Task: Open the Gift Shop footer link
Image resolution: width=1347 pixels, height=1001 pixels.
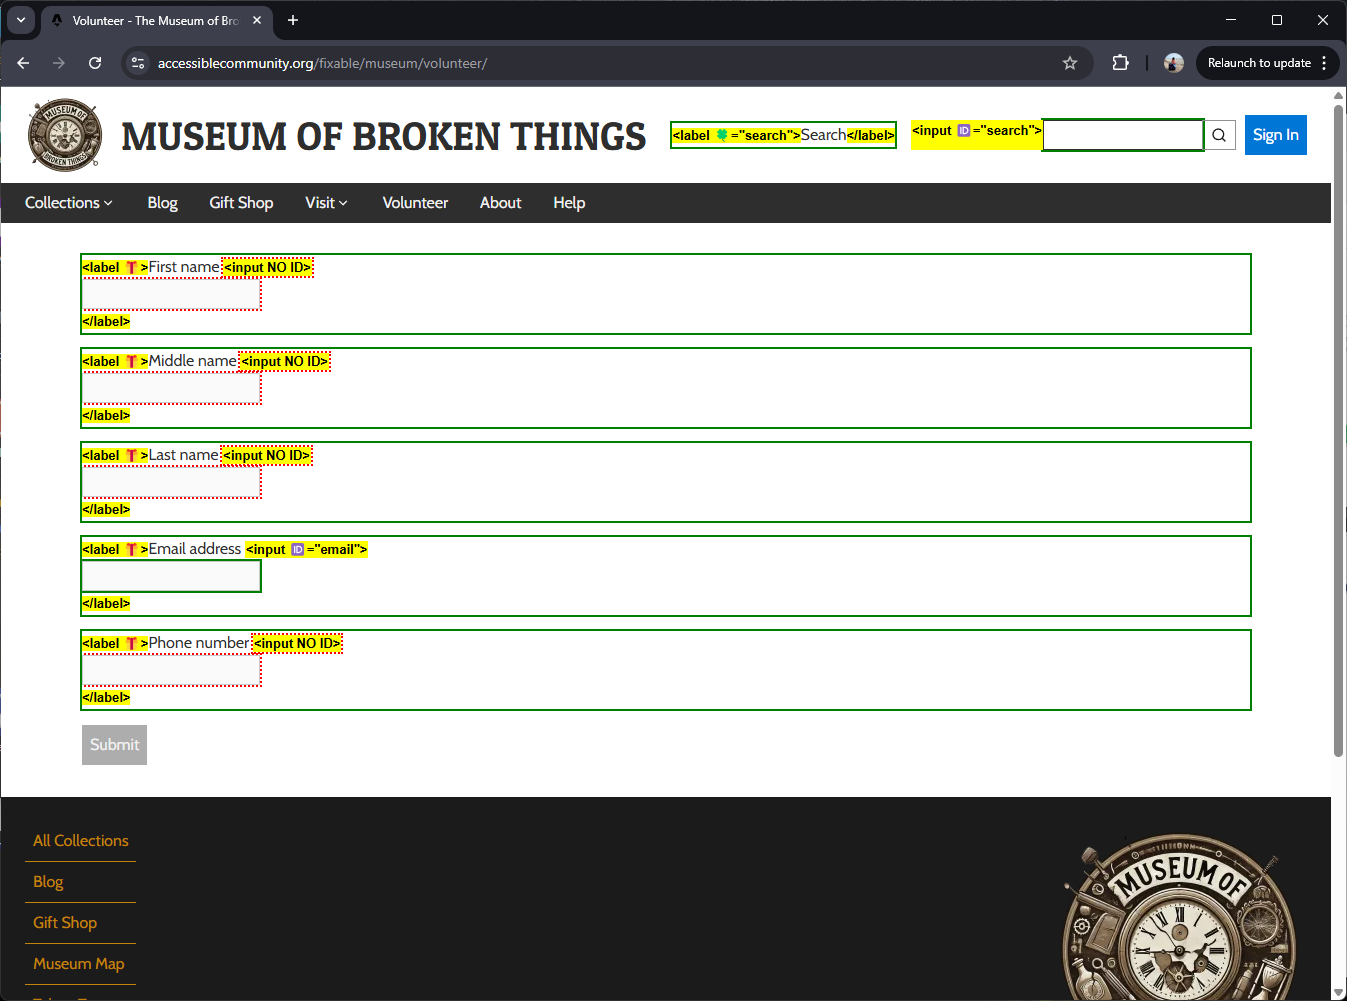Action: (x=65, y=923)
